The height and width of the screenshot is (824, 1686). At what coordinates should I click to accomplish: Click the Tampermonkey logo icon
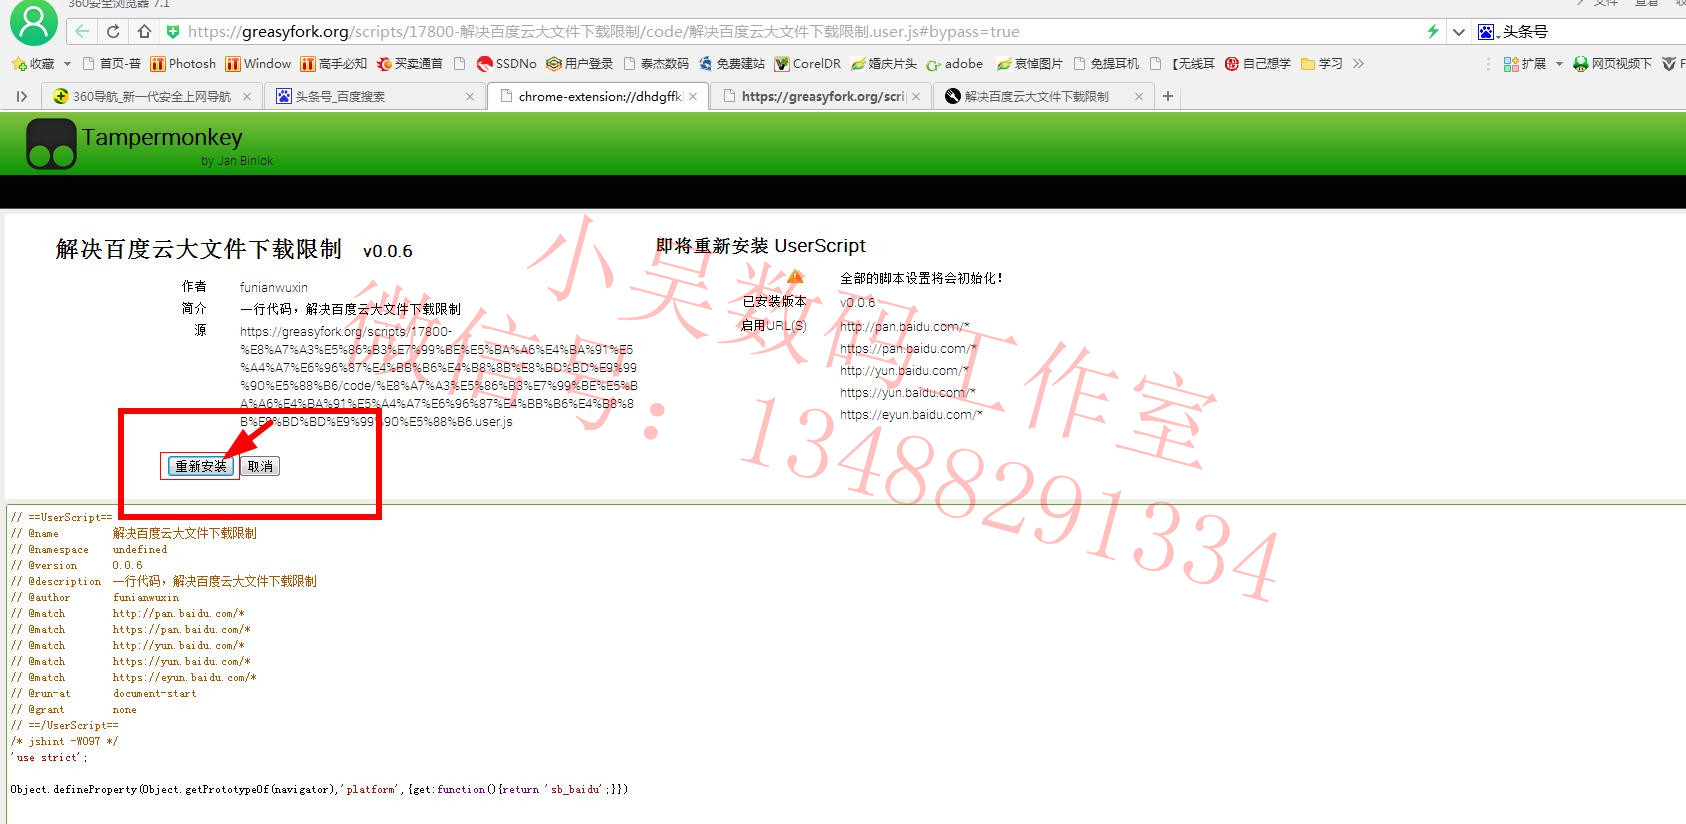point(51,144)
